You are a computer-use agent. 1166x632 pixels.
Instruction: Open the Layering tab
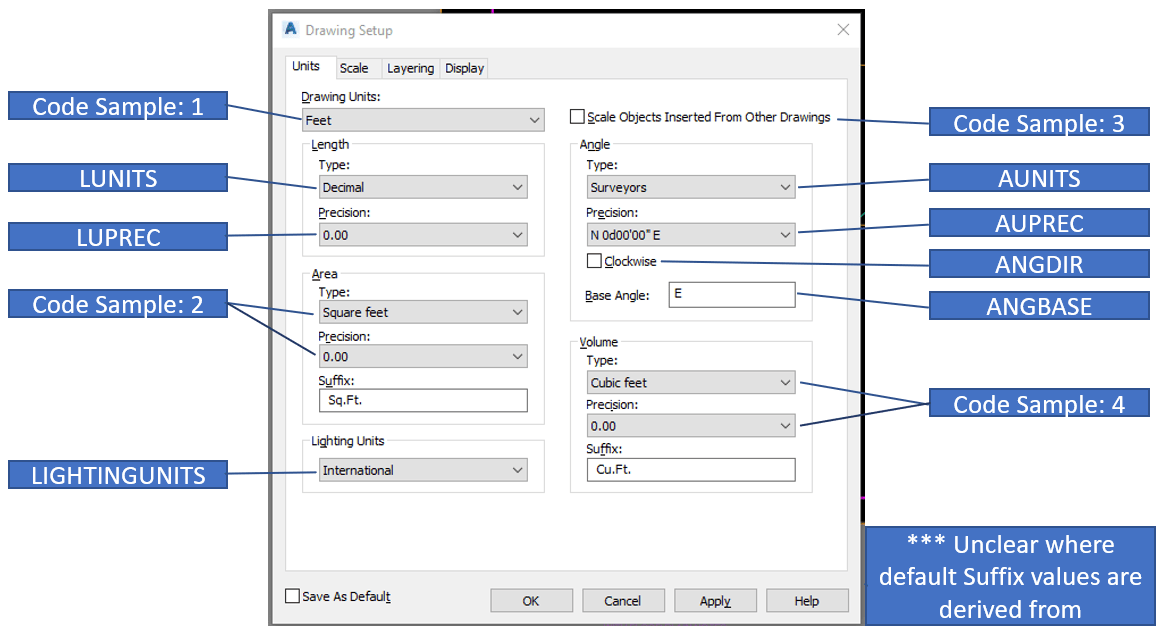click(x=410, y=68)
